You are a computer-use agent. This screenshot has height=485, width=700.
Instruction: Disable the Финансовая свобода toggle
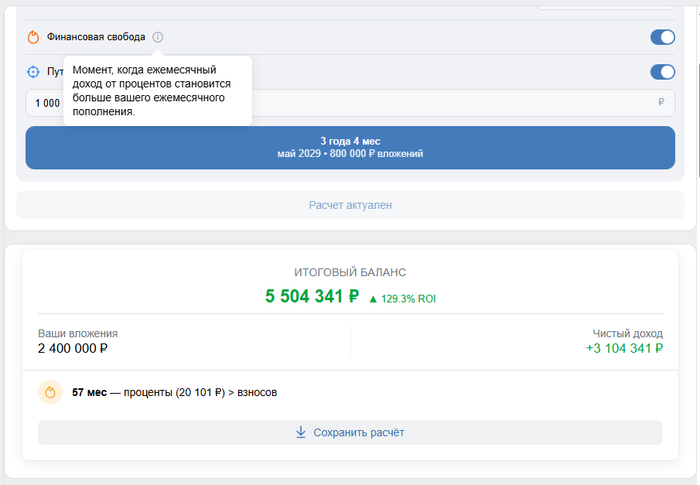point(662,37)
